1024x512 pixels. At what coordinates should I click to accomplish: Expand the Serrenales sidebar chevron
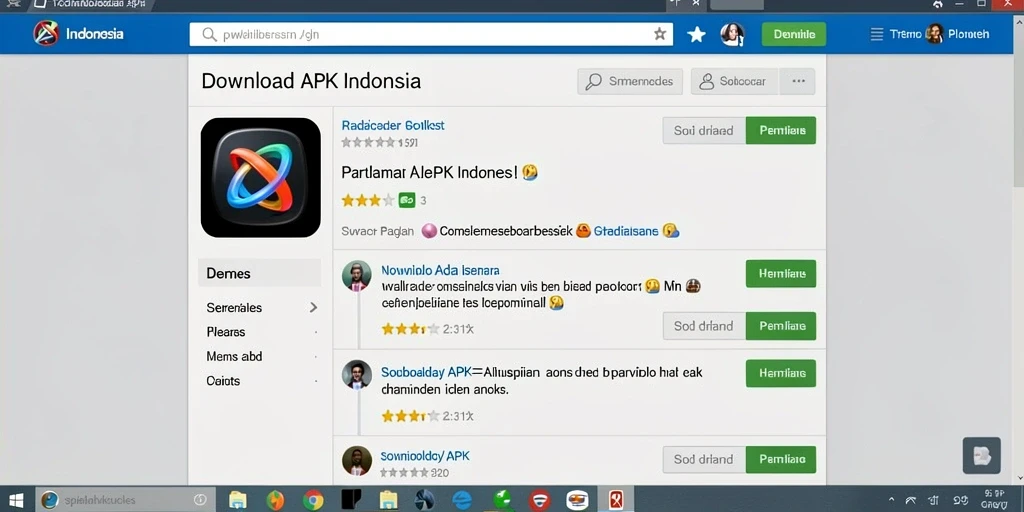(313, 307)
